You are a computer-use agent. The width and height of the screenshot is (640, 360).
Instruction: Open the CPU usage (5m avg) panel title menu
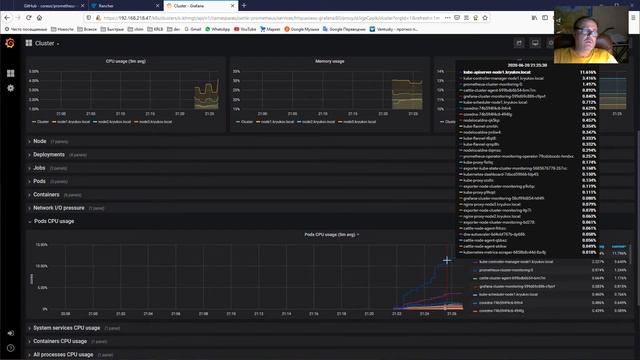[x=126, y=61]
